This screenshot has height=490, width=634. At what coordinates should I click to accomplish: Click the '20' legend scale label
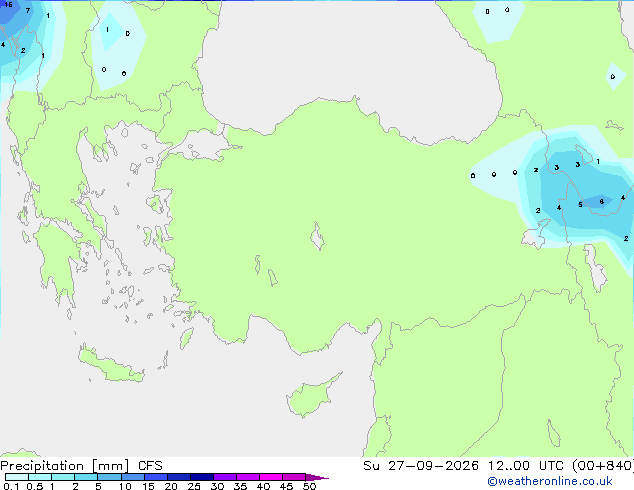[171, 486]
